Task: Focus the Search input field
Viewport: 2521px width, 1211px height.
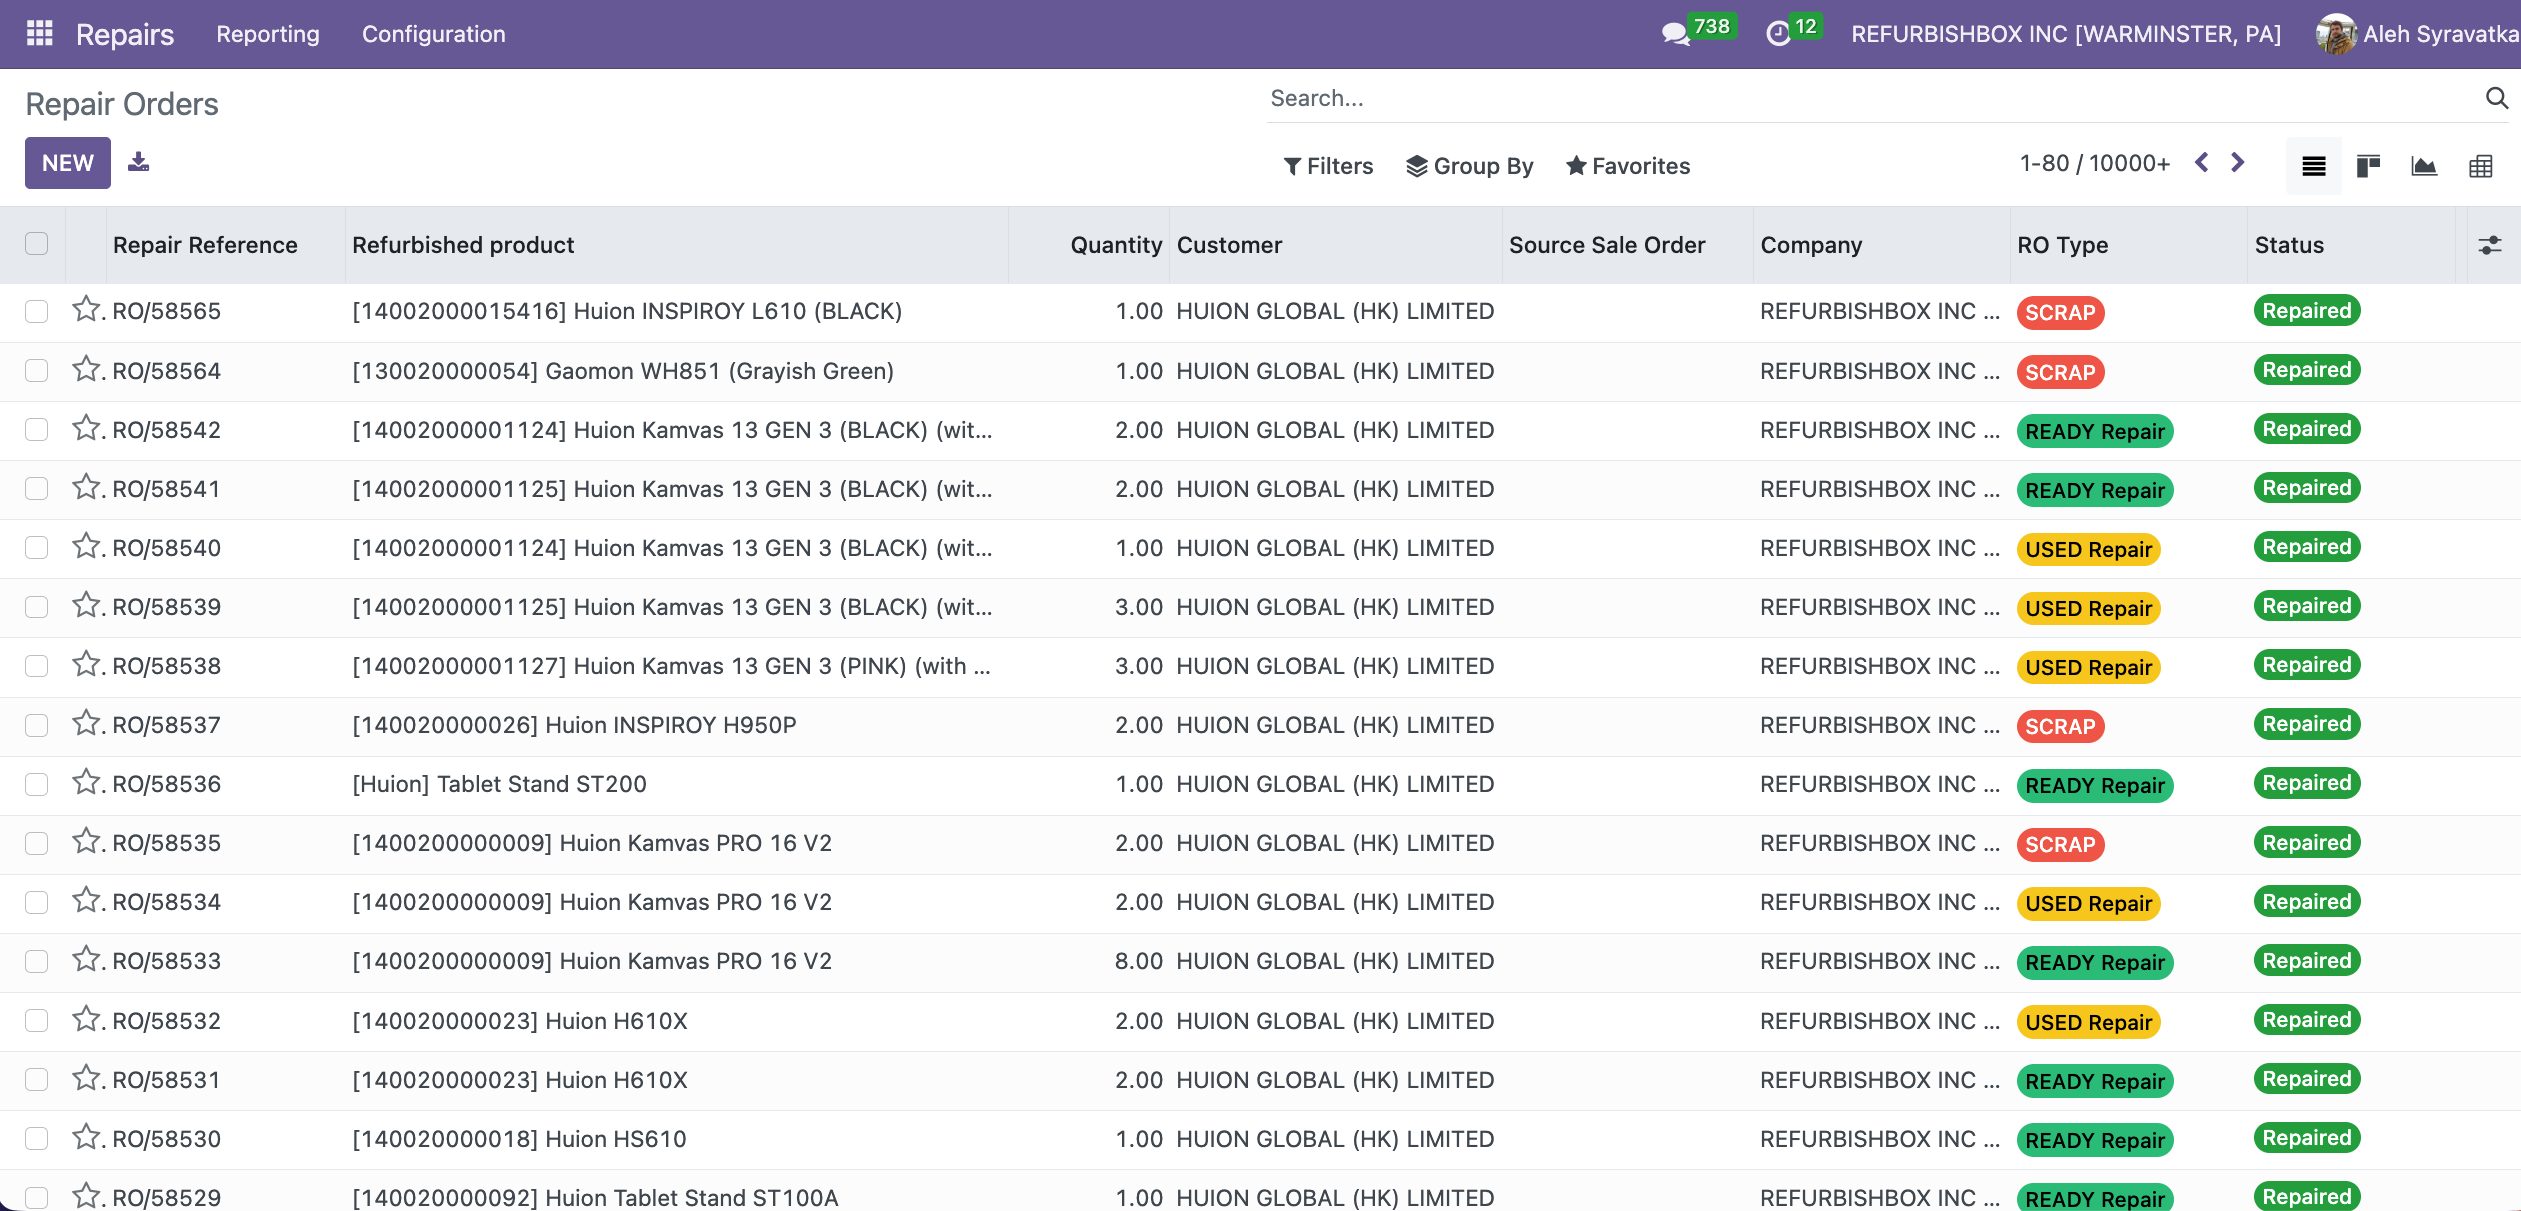Action: [x=1870, y=98]
